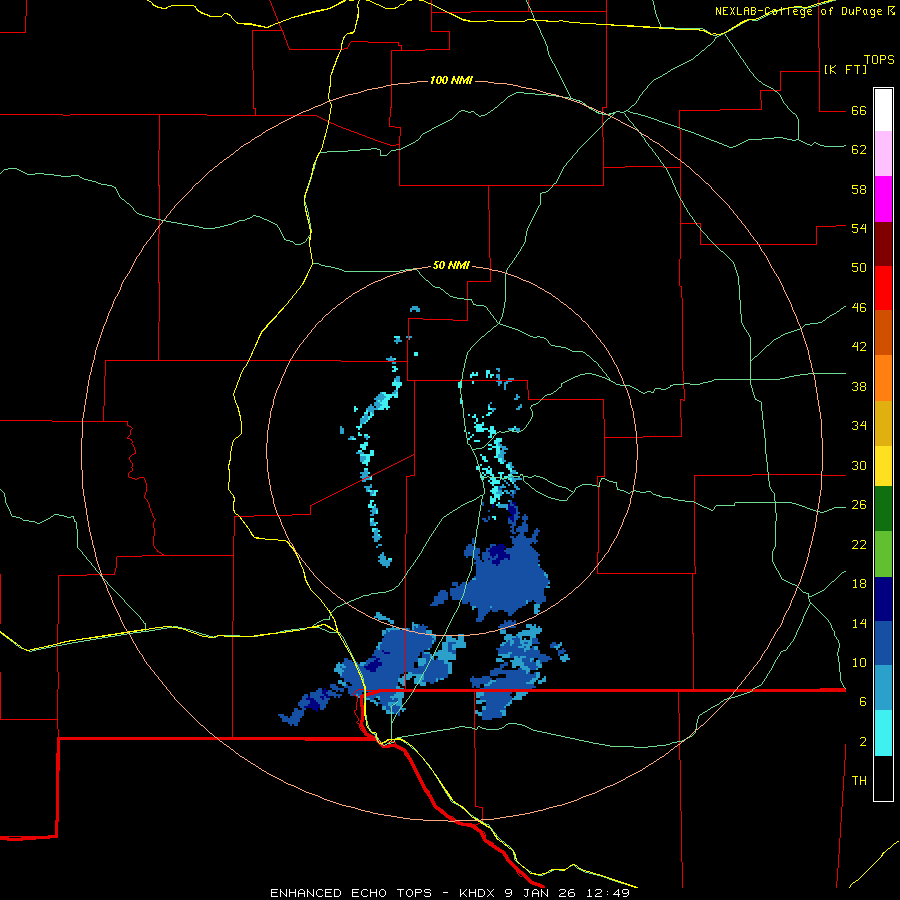Image resolution: width=900 pixels, height=900 pixels.
Task: Click the magenta legend swatch
Action: (x=883, y=199)
